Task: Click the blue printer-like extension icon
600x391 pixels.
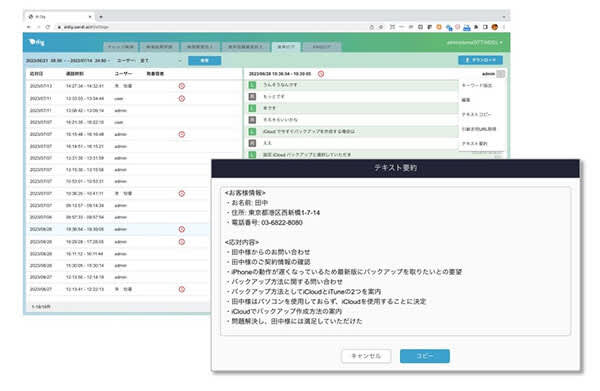Action: (x=467, y=28)
